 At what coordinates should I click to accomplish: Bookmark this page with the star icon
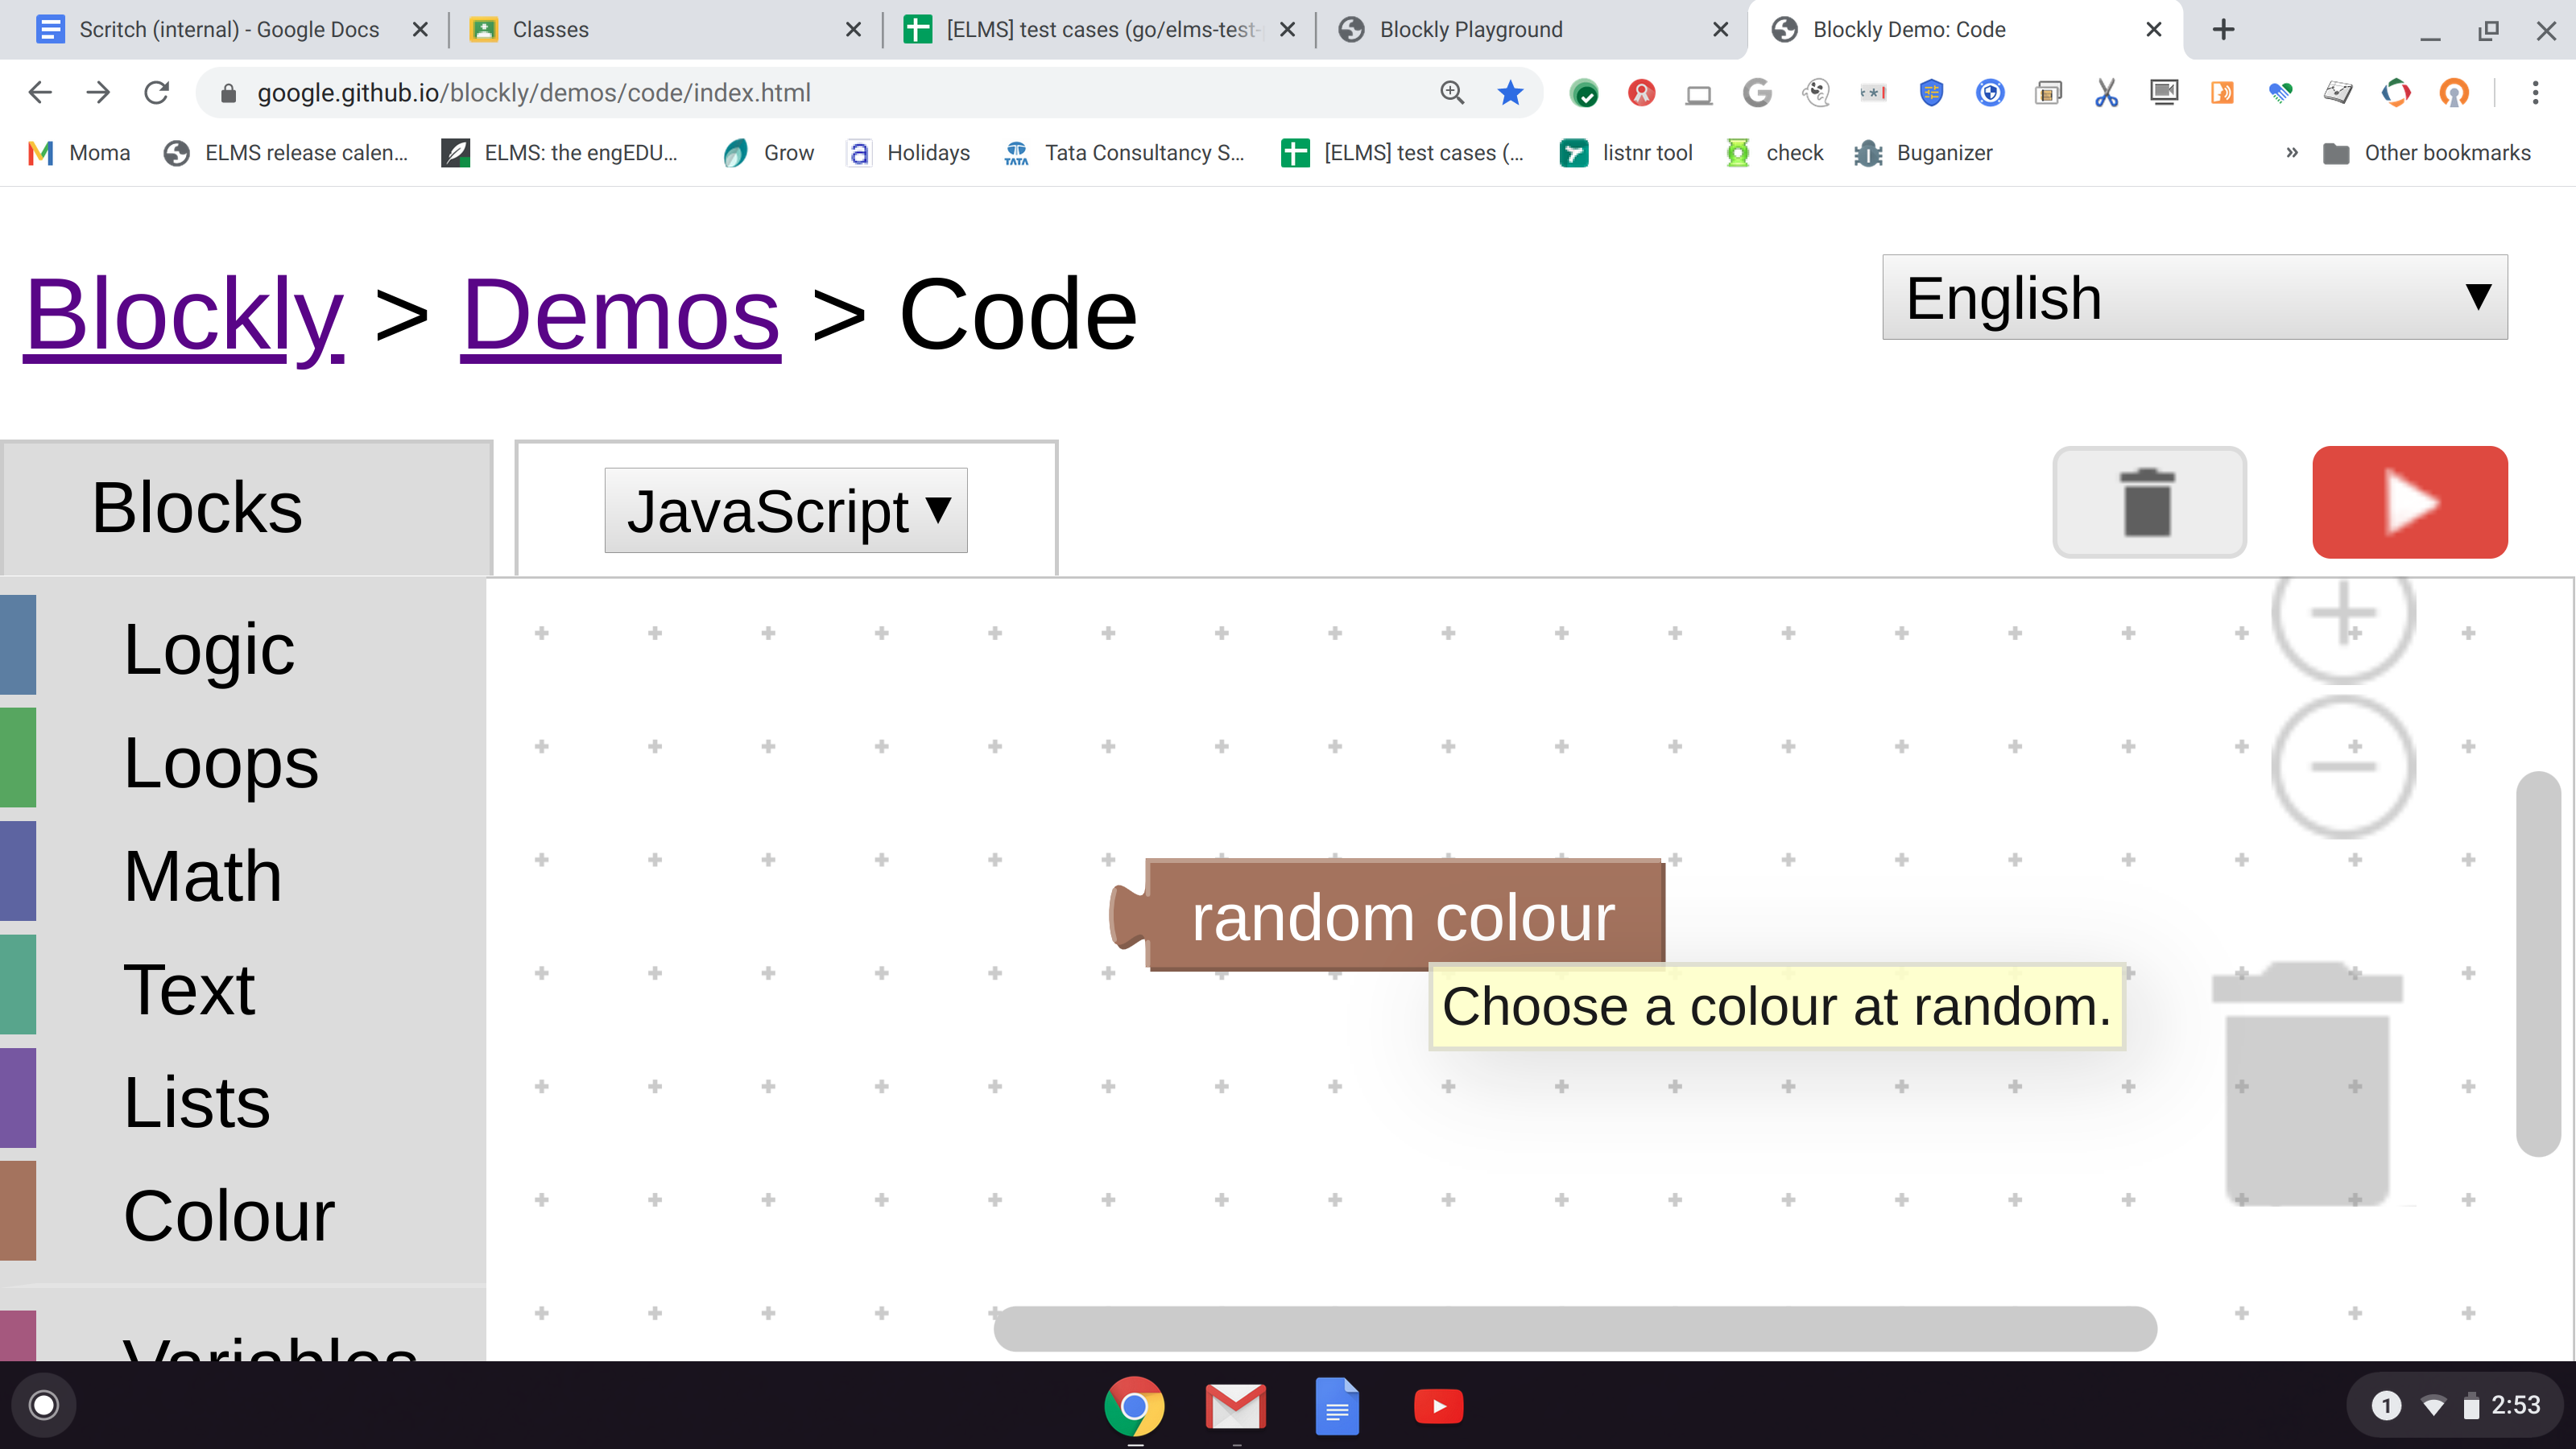tap(1509, 92)
